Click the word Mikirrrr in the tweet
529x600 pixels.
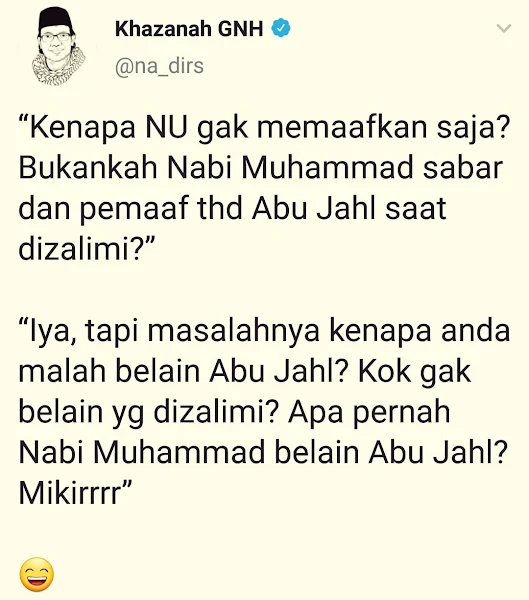coord(75,492)
